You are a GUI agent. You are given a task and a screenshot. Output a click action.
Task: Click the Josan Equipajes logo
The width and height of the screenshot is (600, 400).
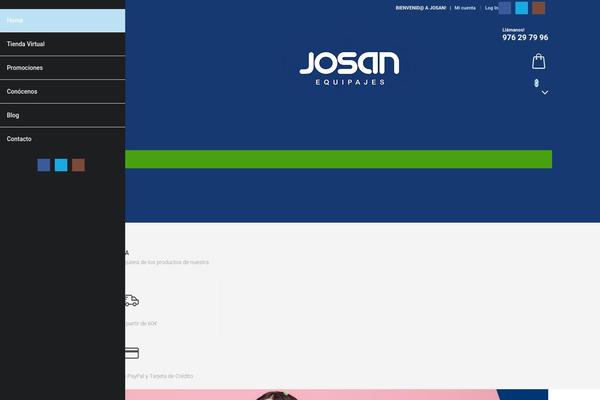(x=349, y=68)
